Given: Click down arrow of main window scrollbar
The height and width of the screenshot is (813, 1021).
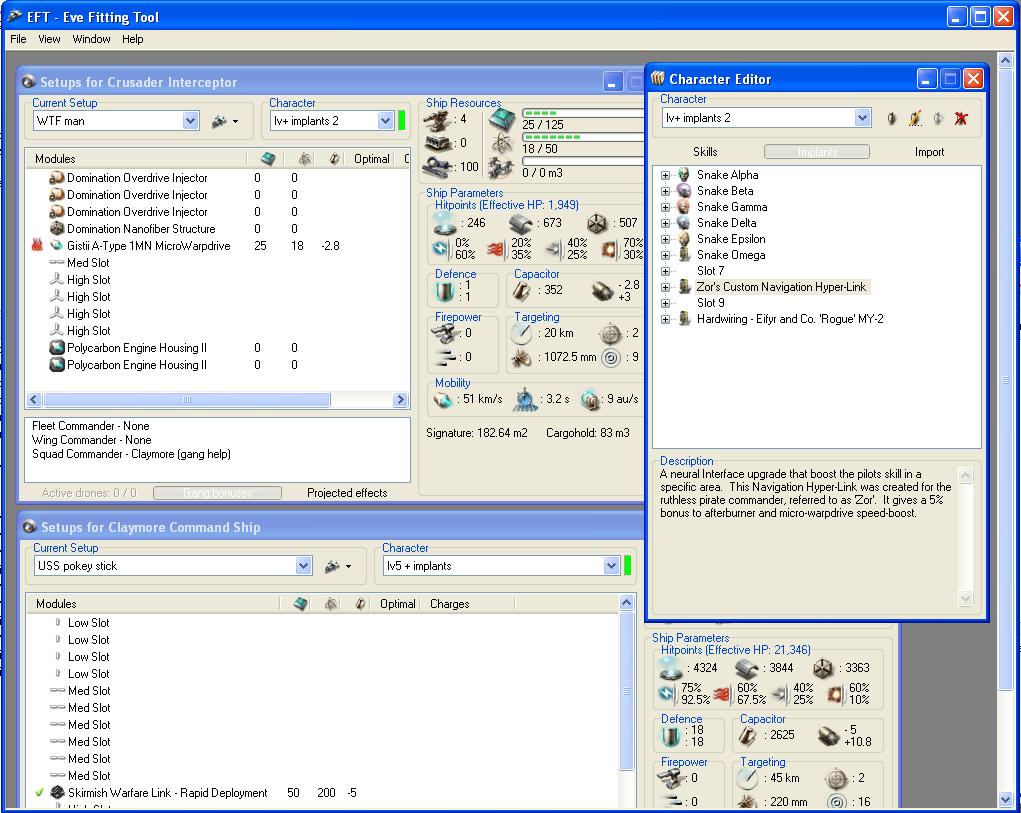Looking at the screenshot, I should pyautogui.click(x=1005, y=799).
